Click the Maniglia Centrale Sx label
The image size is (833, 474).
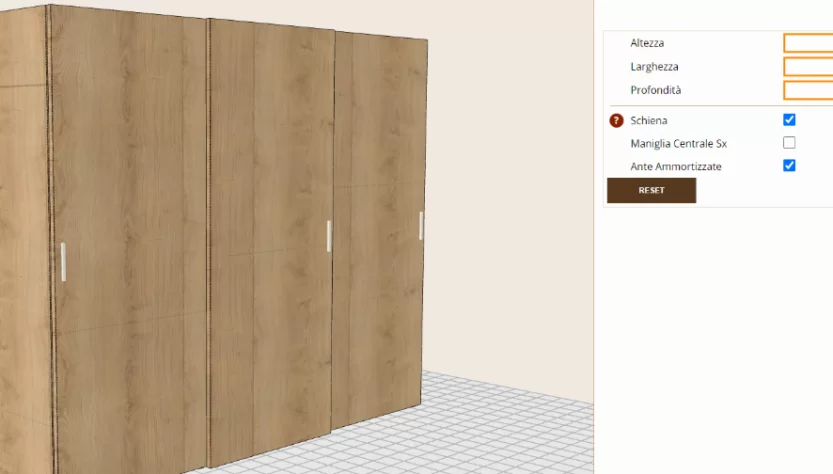pos(678,143)
